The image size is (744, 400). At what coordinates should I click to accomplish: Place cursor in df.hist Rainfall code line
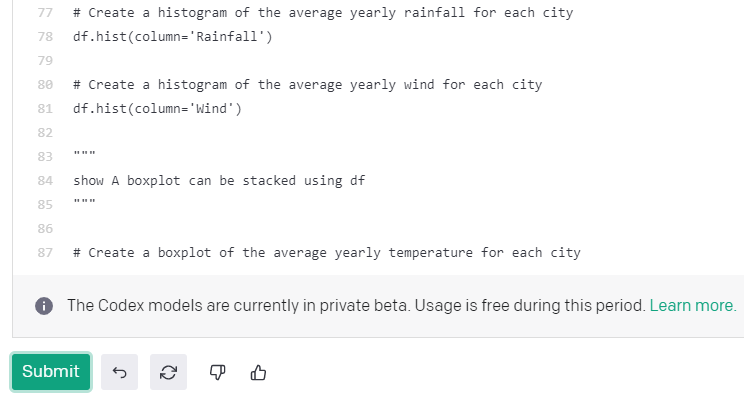coord(173,37)
